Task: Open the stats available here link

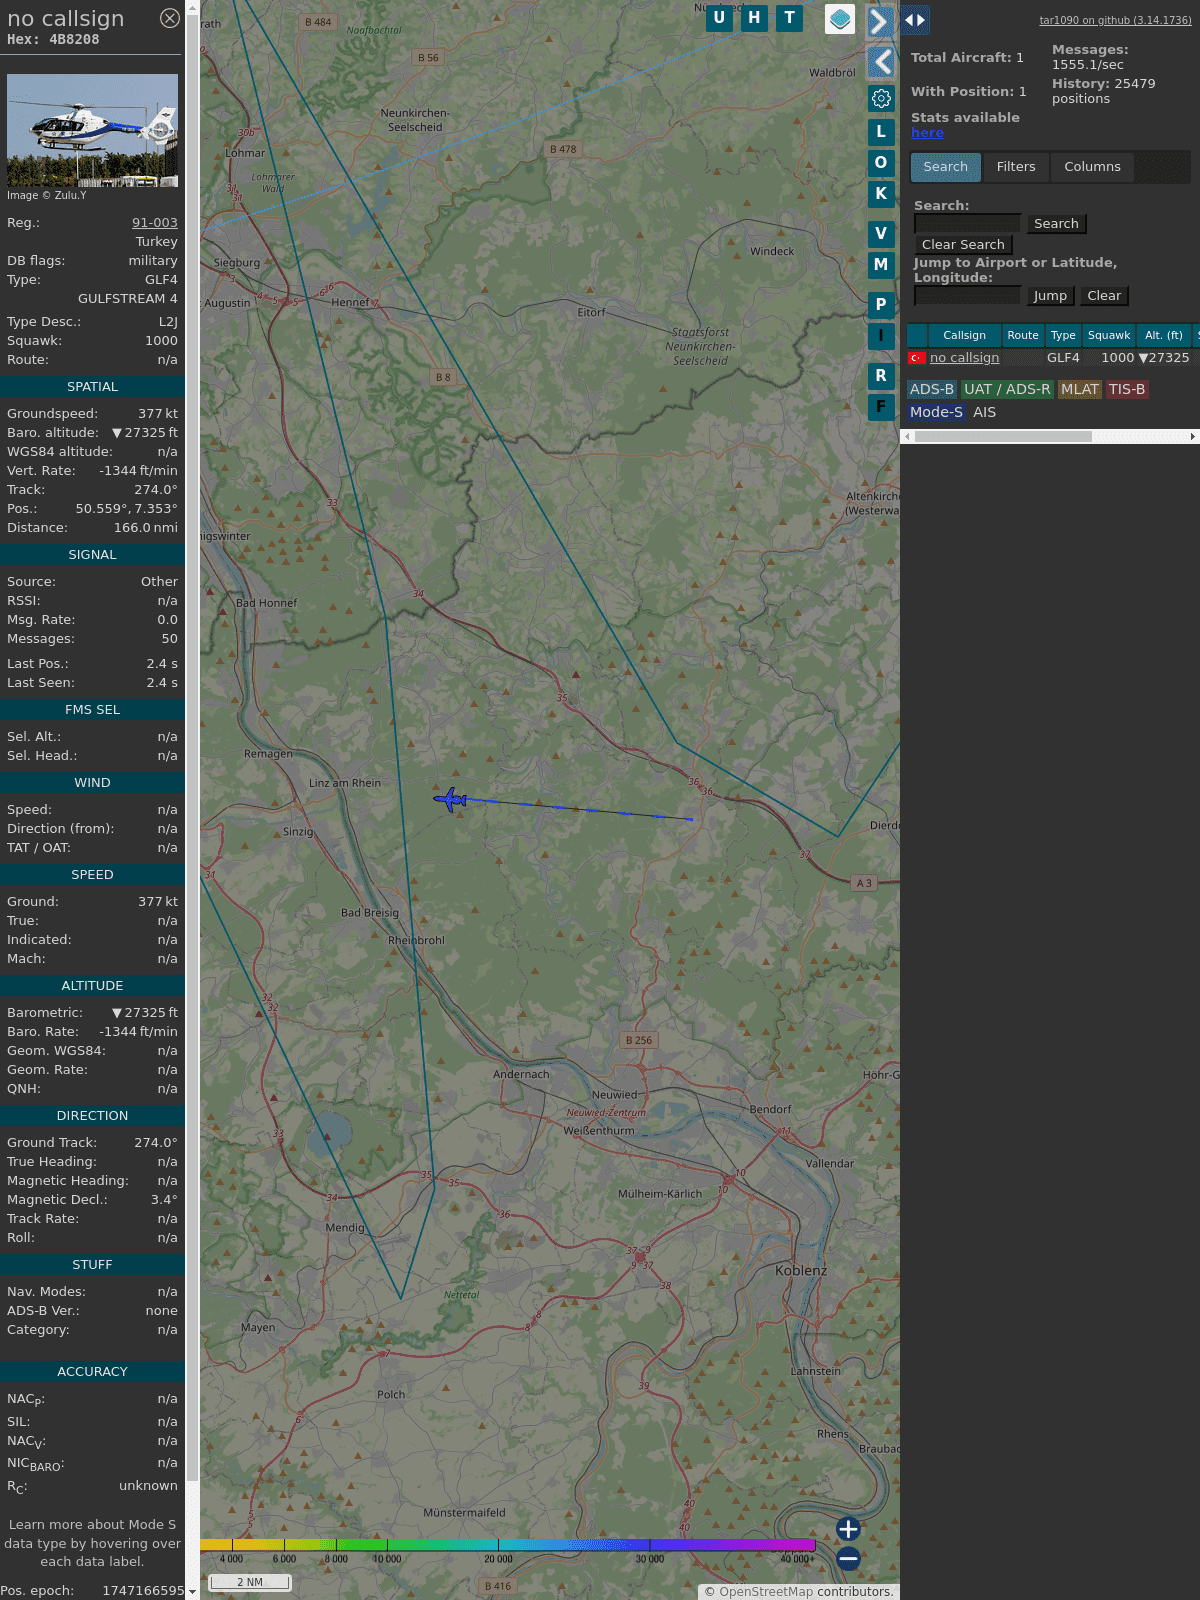Action: [927, 133]
